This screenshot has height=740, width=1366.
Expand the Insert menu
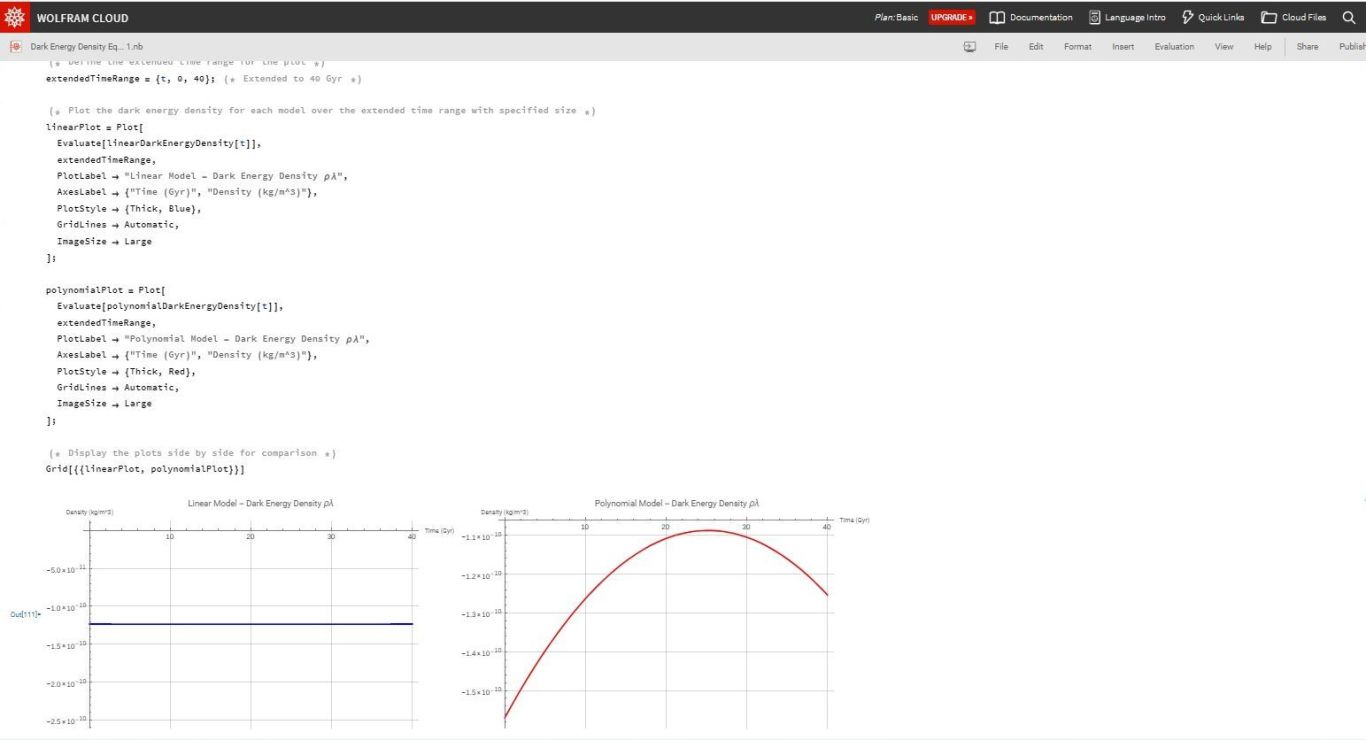tap(1123, 47)
